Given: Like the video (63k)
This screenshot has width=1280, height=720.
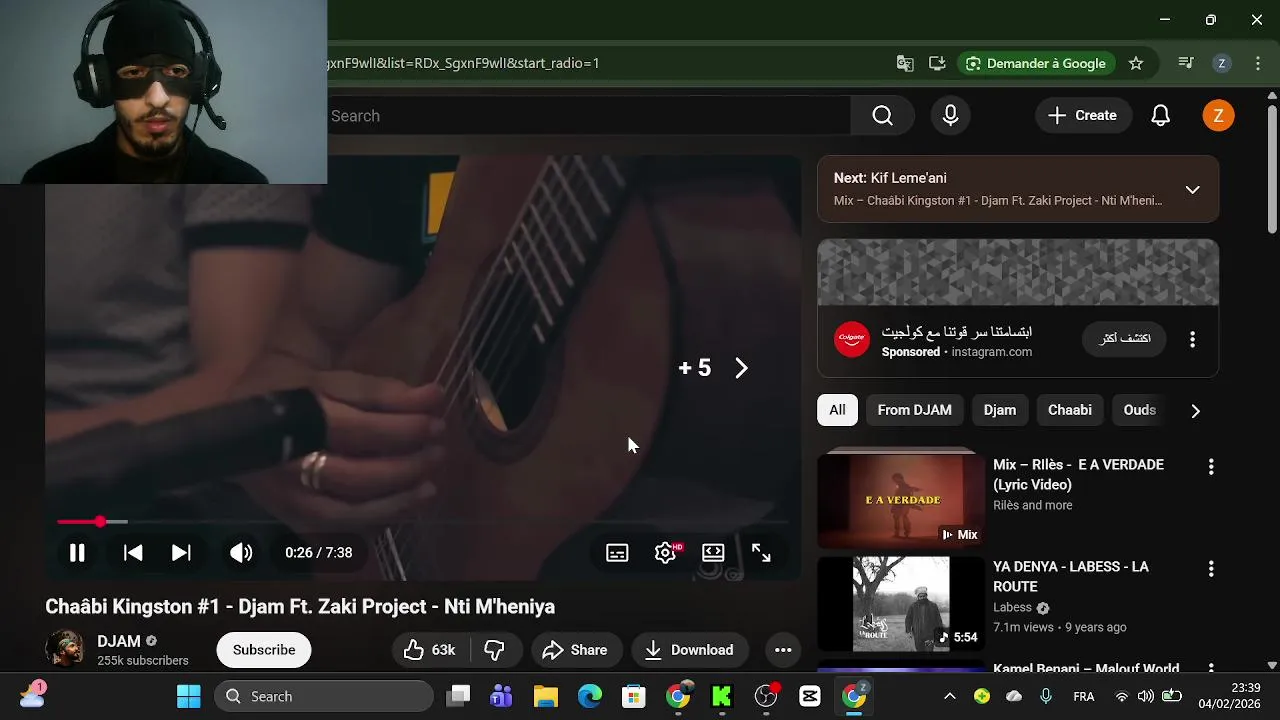Looking at the screenshot, I should [x=430, y=650].
